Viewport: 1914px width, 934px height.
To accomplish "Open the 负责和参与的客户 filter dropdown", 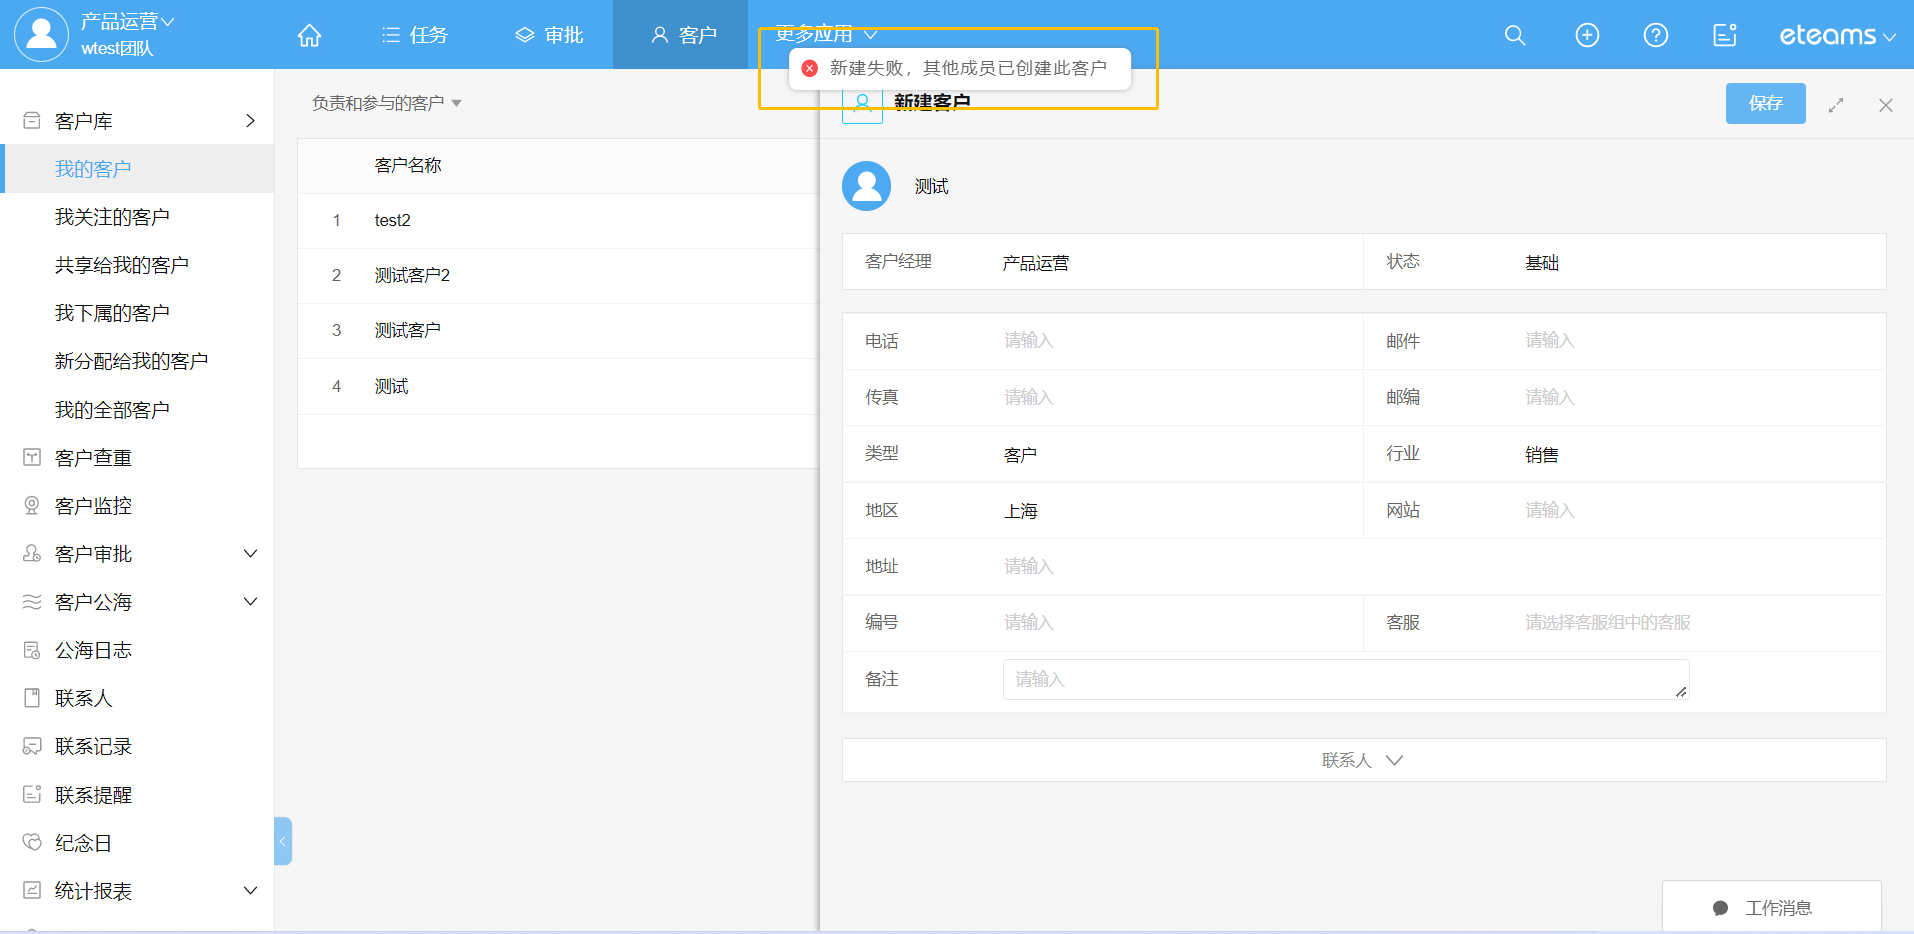I will 386,103.
